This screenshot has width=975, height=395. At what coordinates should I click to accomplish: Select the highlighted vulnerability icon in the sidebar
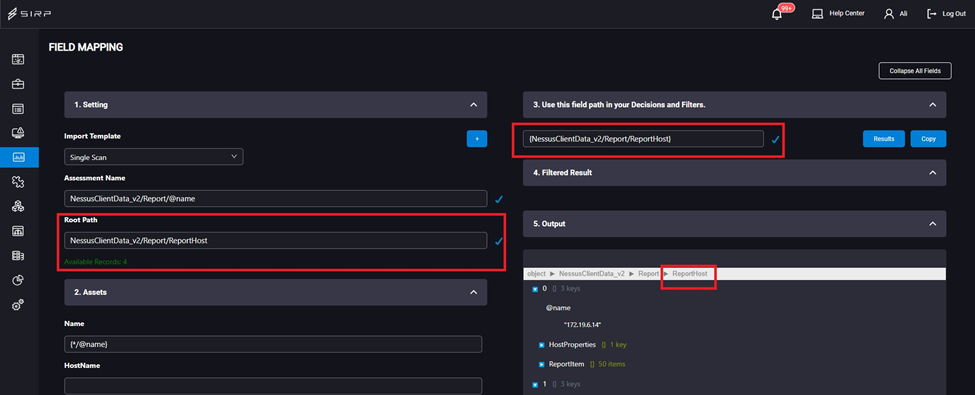[x=18, y=157]
